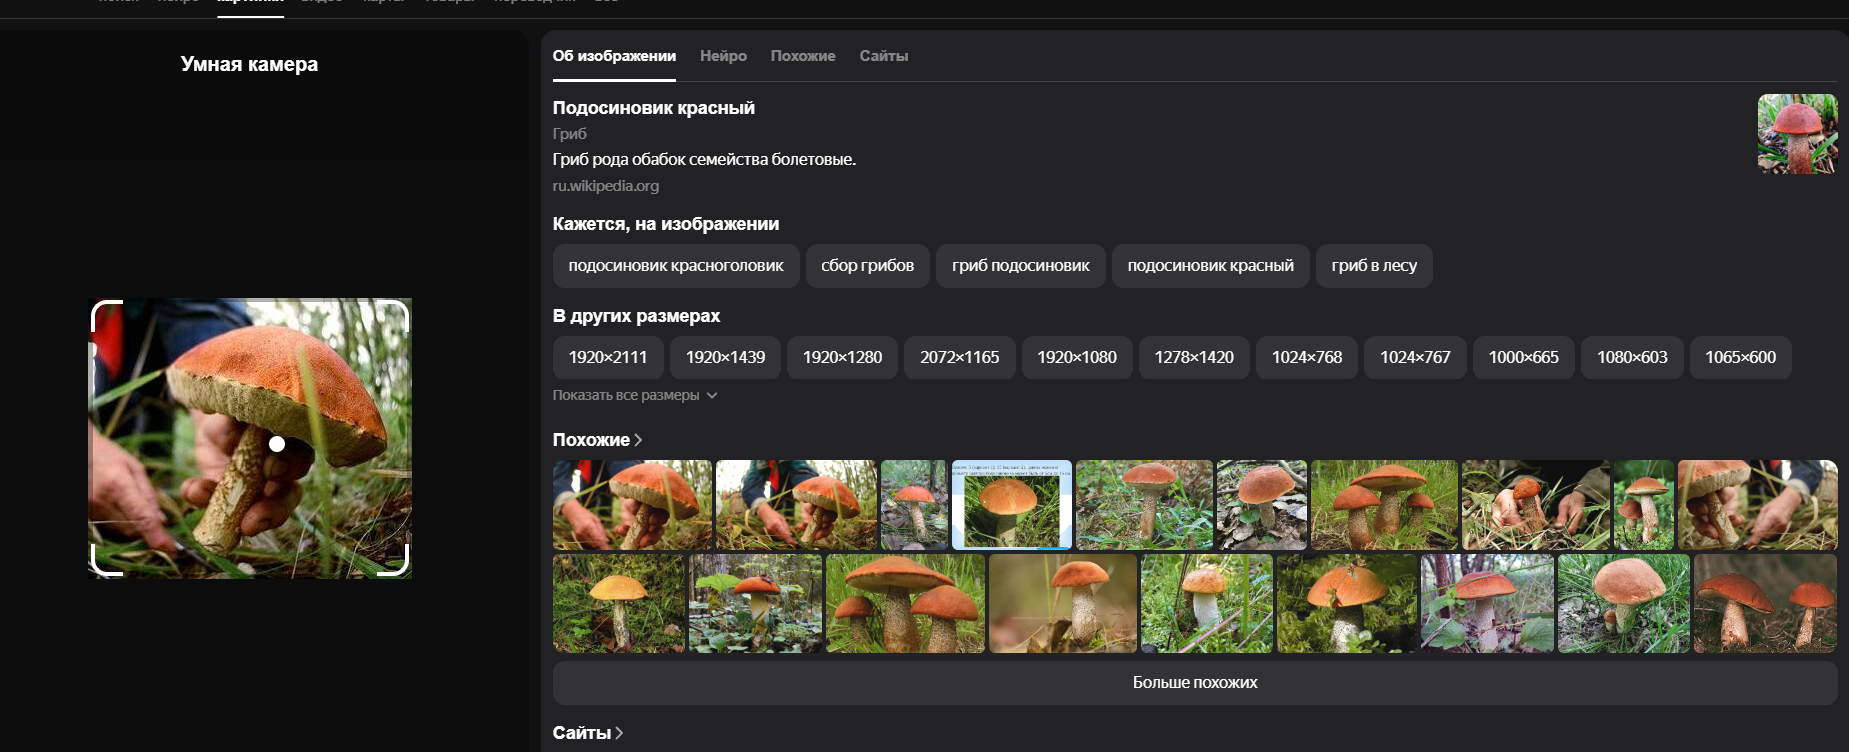Open the Сайты tab
The width and height of the screenshot is (1849, 752).
click(884, 56)
